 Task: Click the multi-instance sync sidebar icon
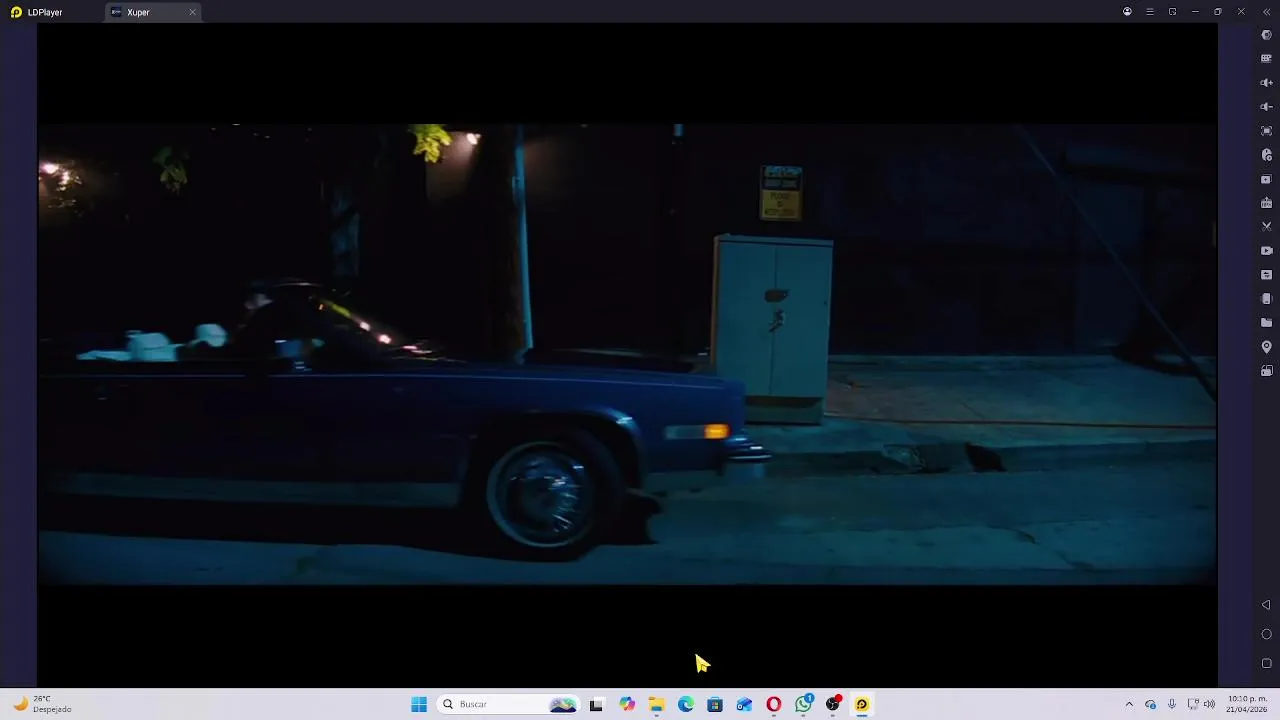click(1266, 179)
